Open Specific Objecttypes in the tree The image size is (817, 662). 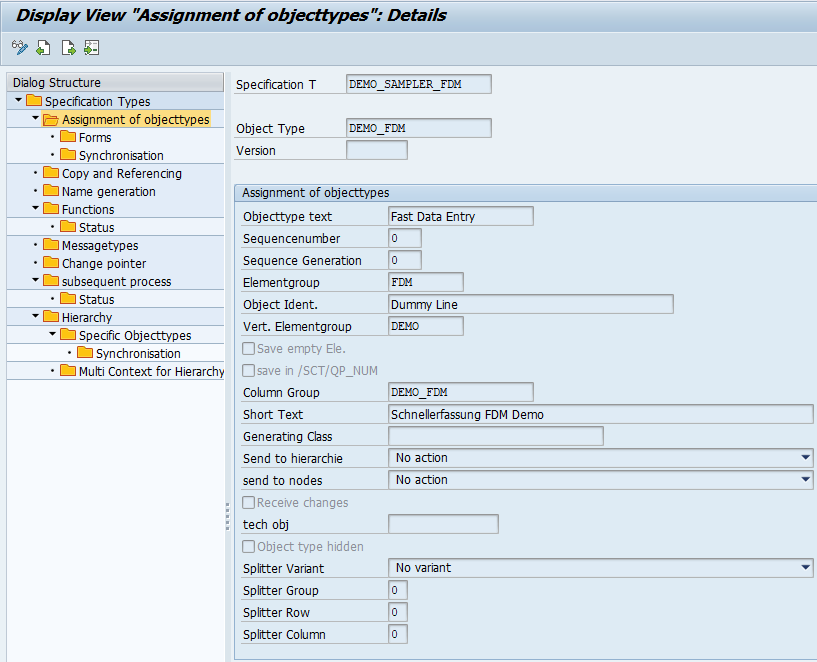click(135, 335)
